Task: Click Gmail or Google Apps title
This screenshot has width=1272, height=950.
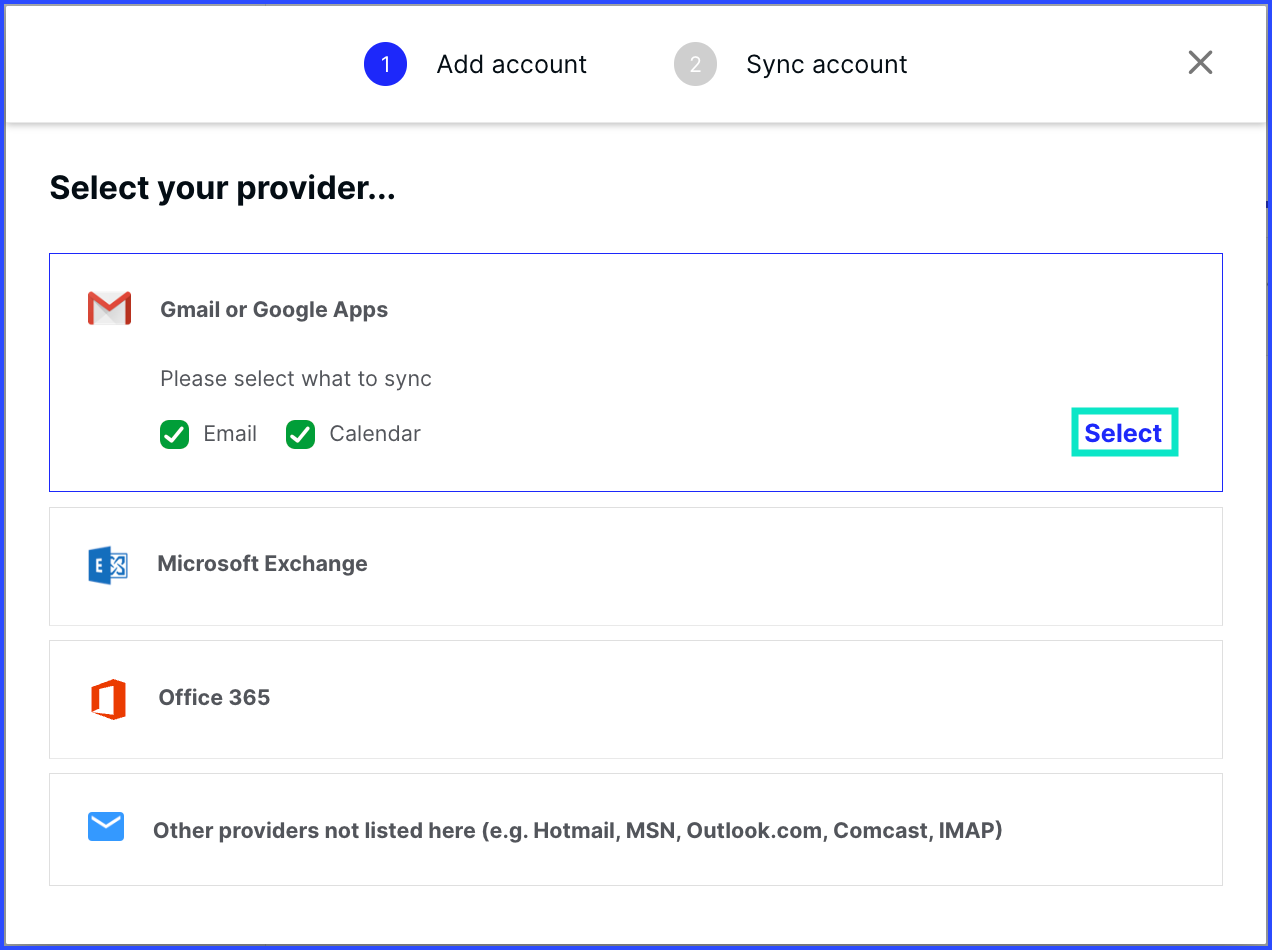Action: tap(274, 310)
